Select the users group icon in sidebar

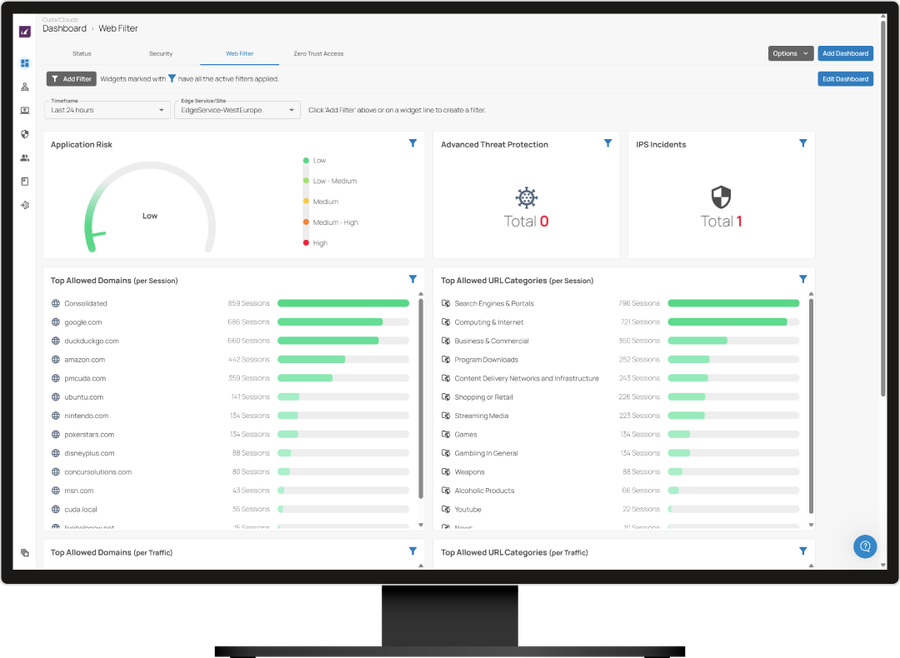[x=25, y=157]
